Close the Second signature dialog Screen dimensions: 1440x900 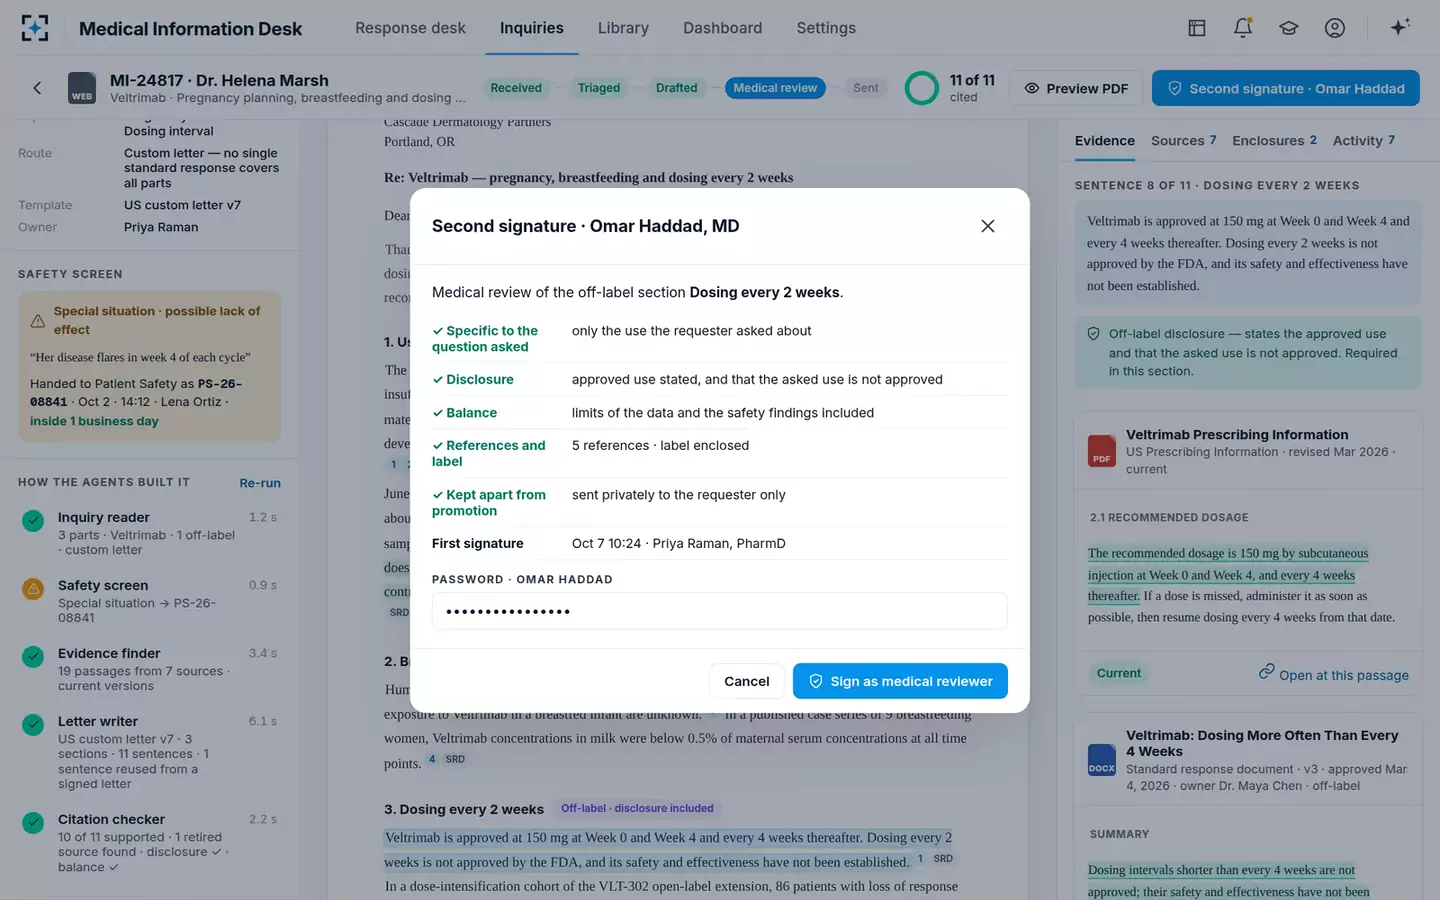point(988,226)
